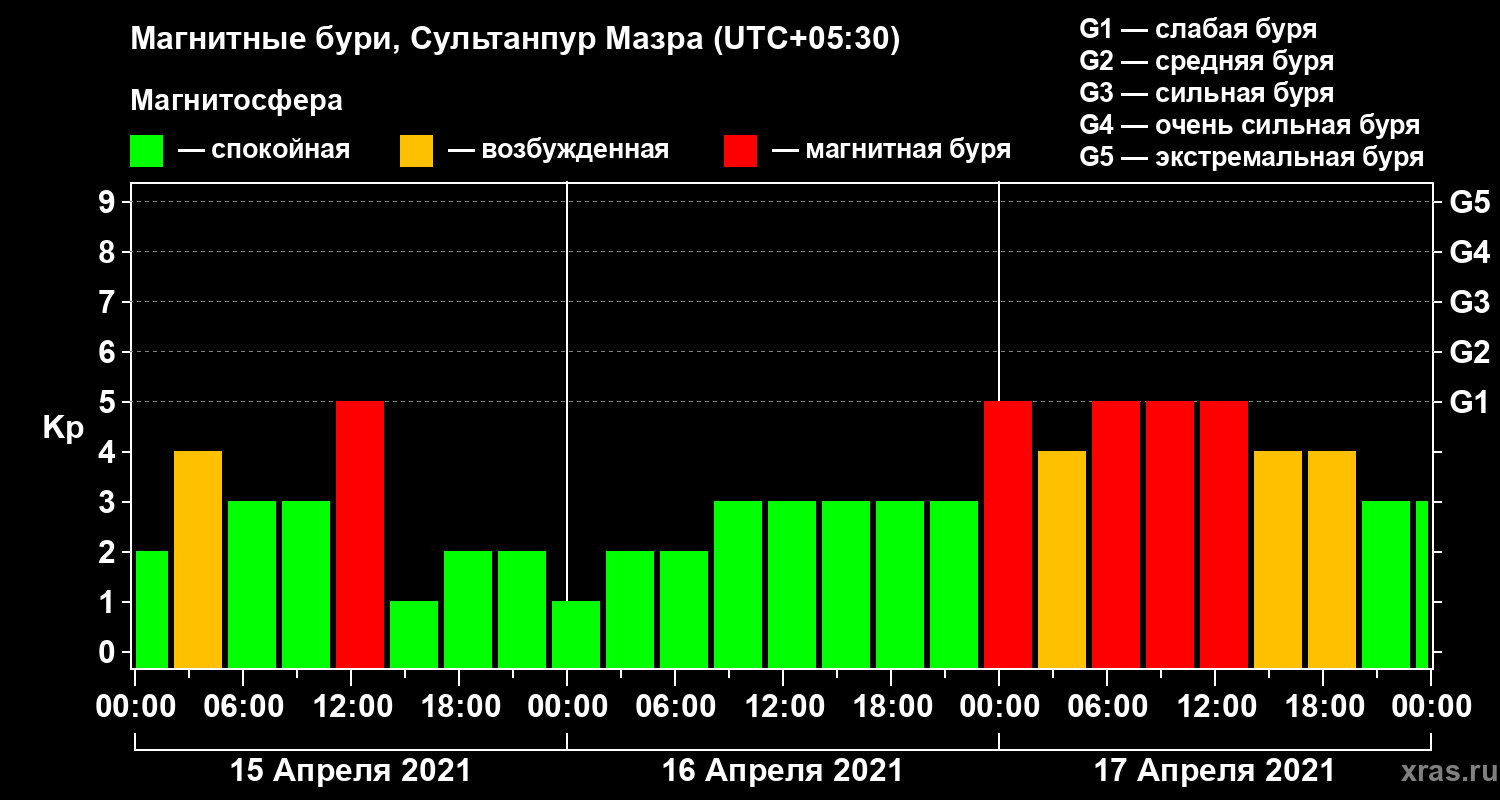This screenshot has width=1500, height=800.
Task: Click the red Kp 5 bar on 15 April
Action: (x=360, y=535)
